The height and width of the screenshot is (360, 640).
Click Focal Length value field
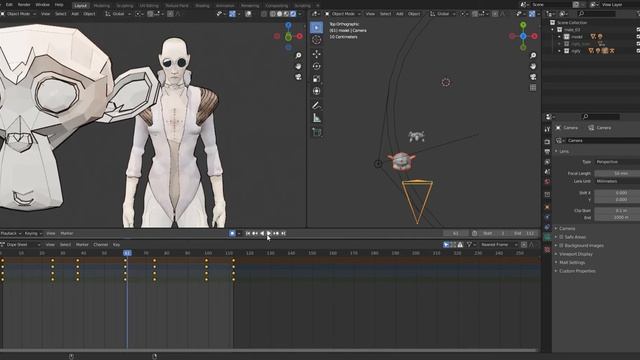click(617, 173)
